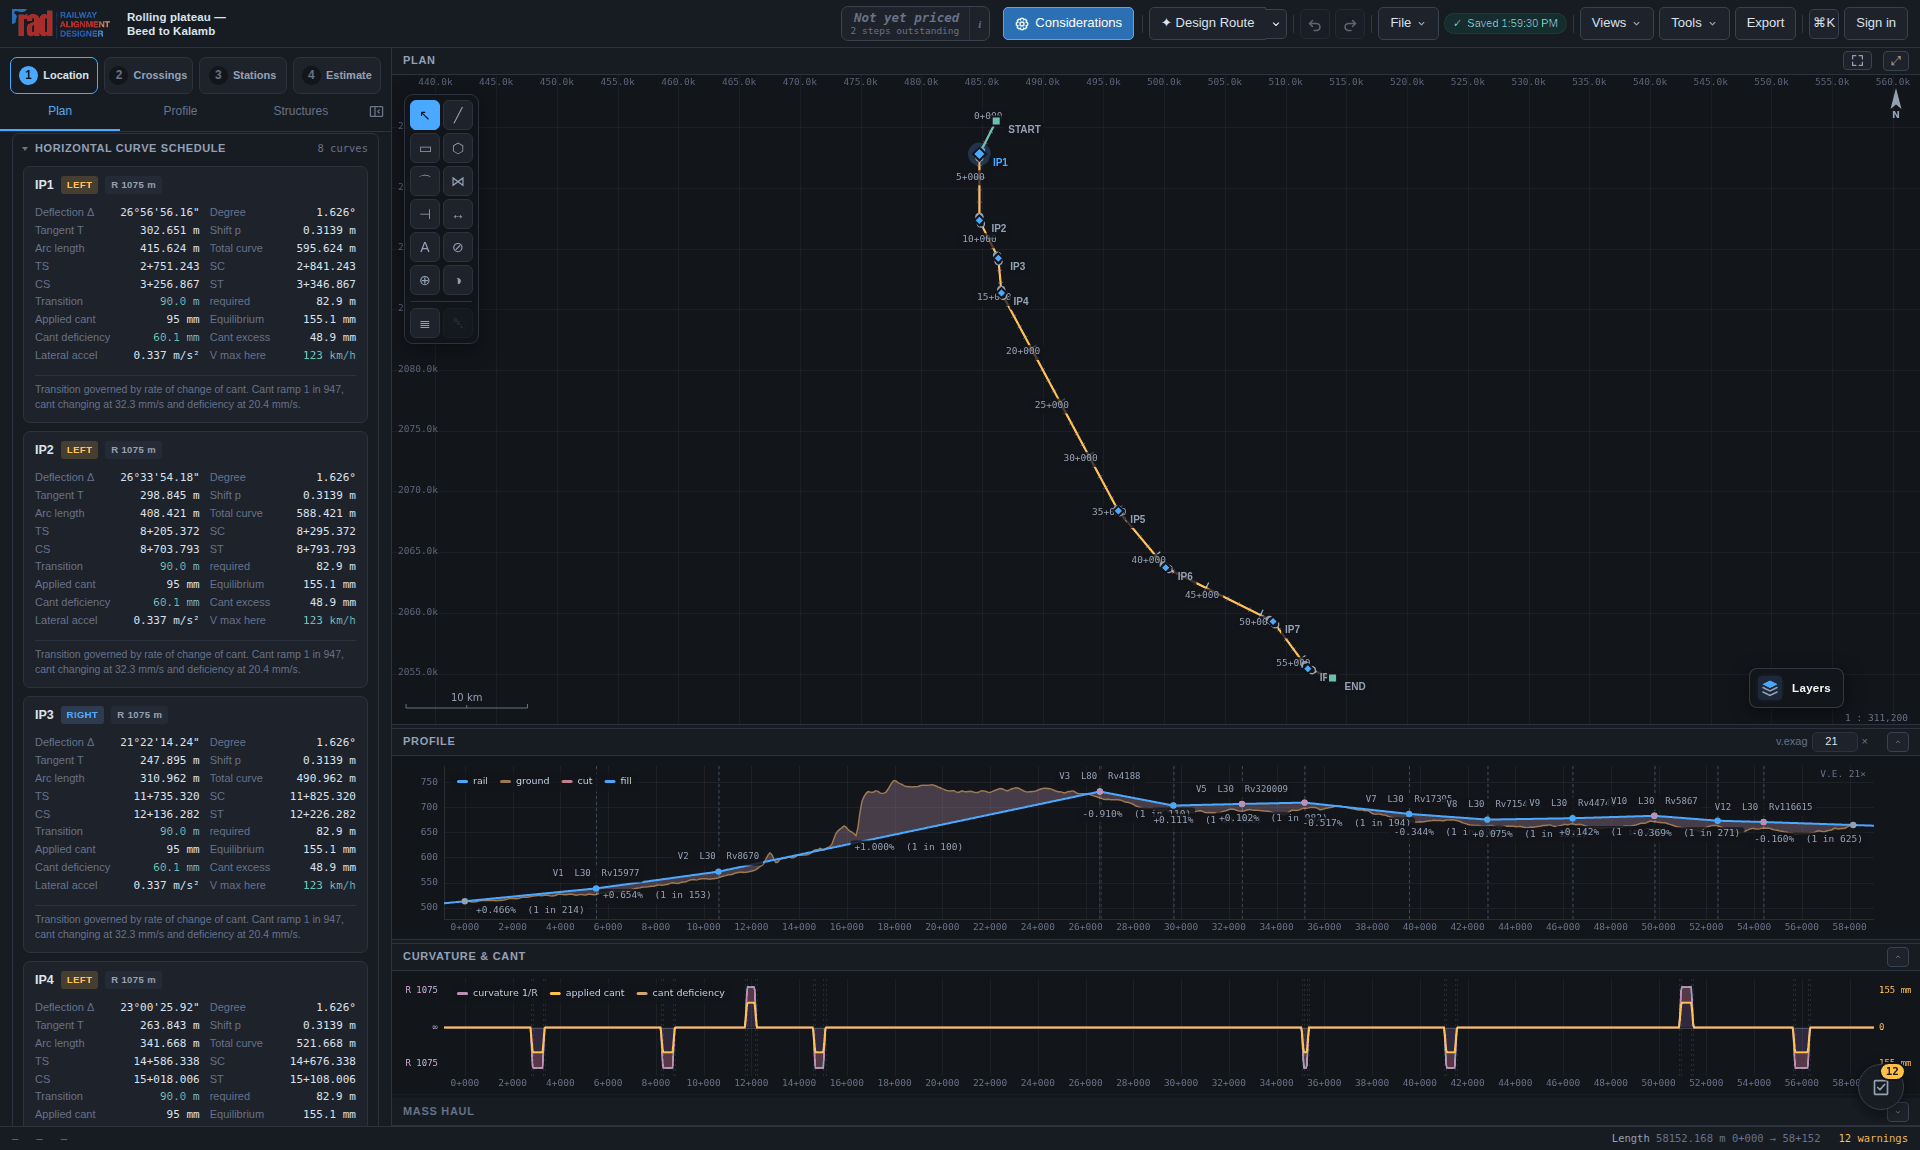
Task: Select the crosshair target tool
Action: click(x=425, y=280)
